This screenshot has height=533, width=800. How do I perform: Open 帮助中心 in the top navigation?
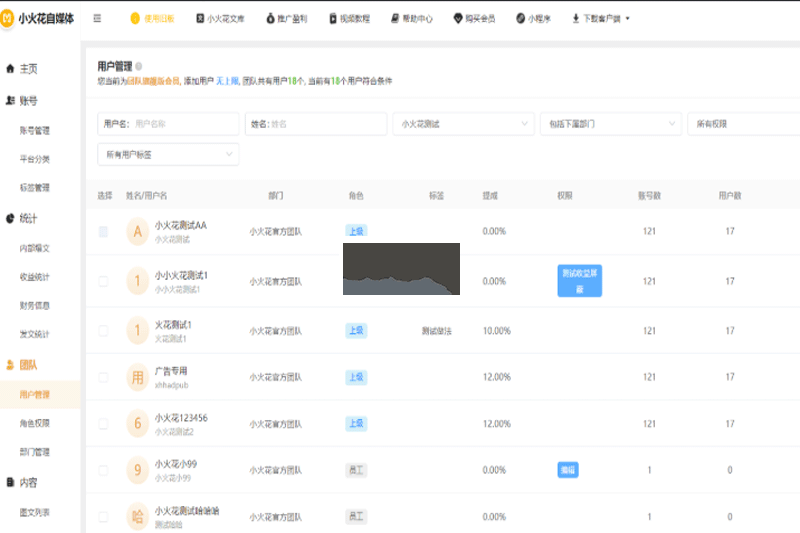tap(411, 18)
